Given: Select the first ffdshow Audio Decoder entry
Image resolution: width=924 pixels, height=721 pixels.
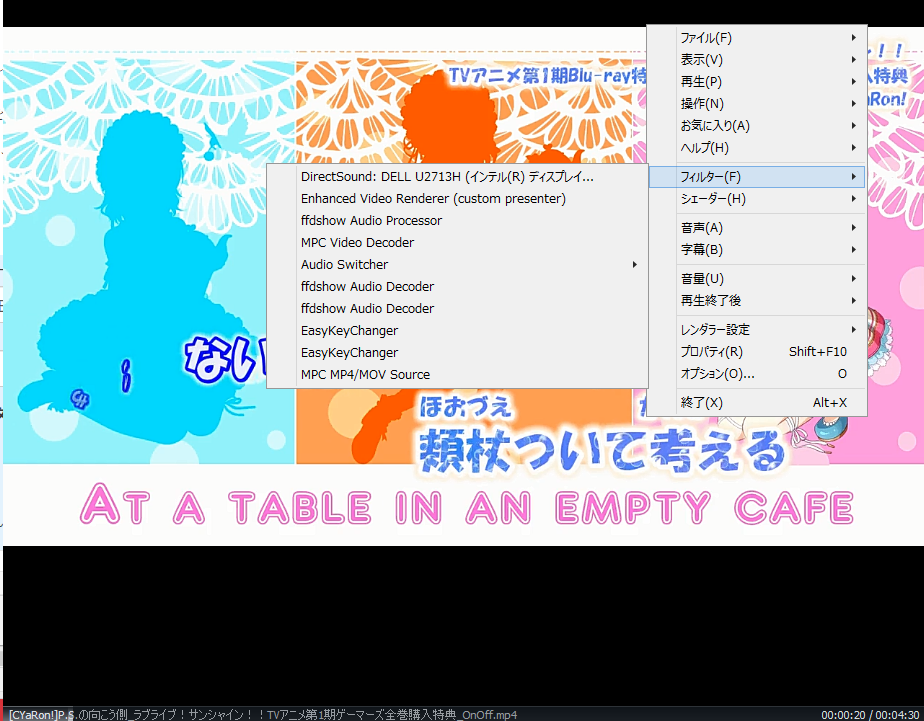Looking at the screenshot, I should point(457,286).
